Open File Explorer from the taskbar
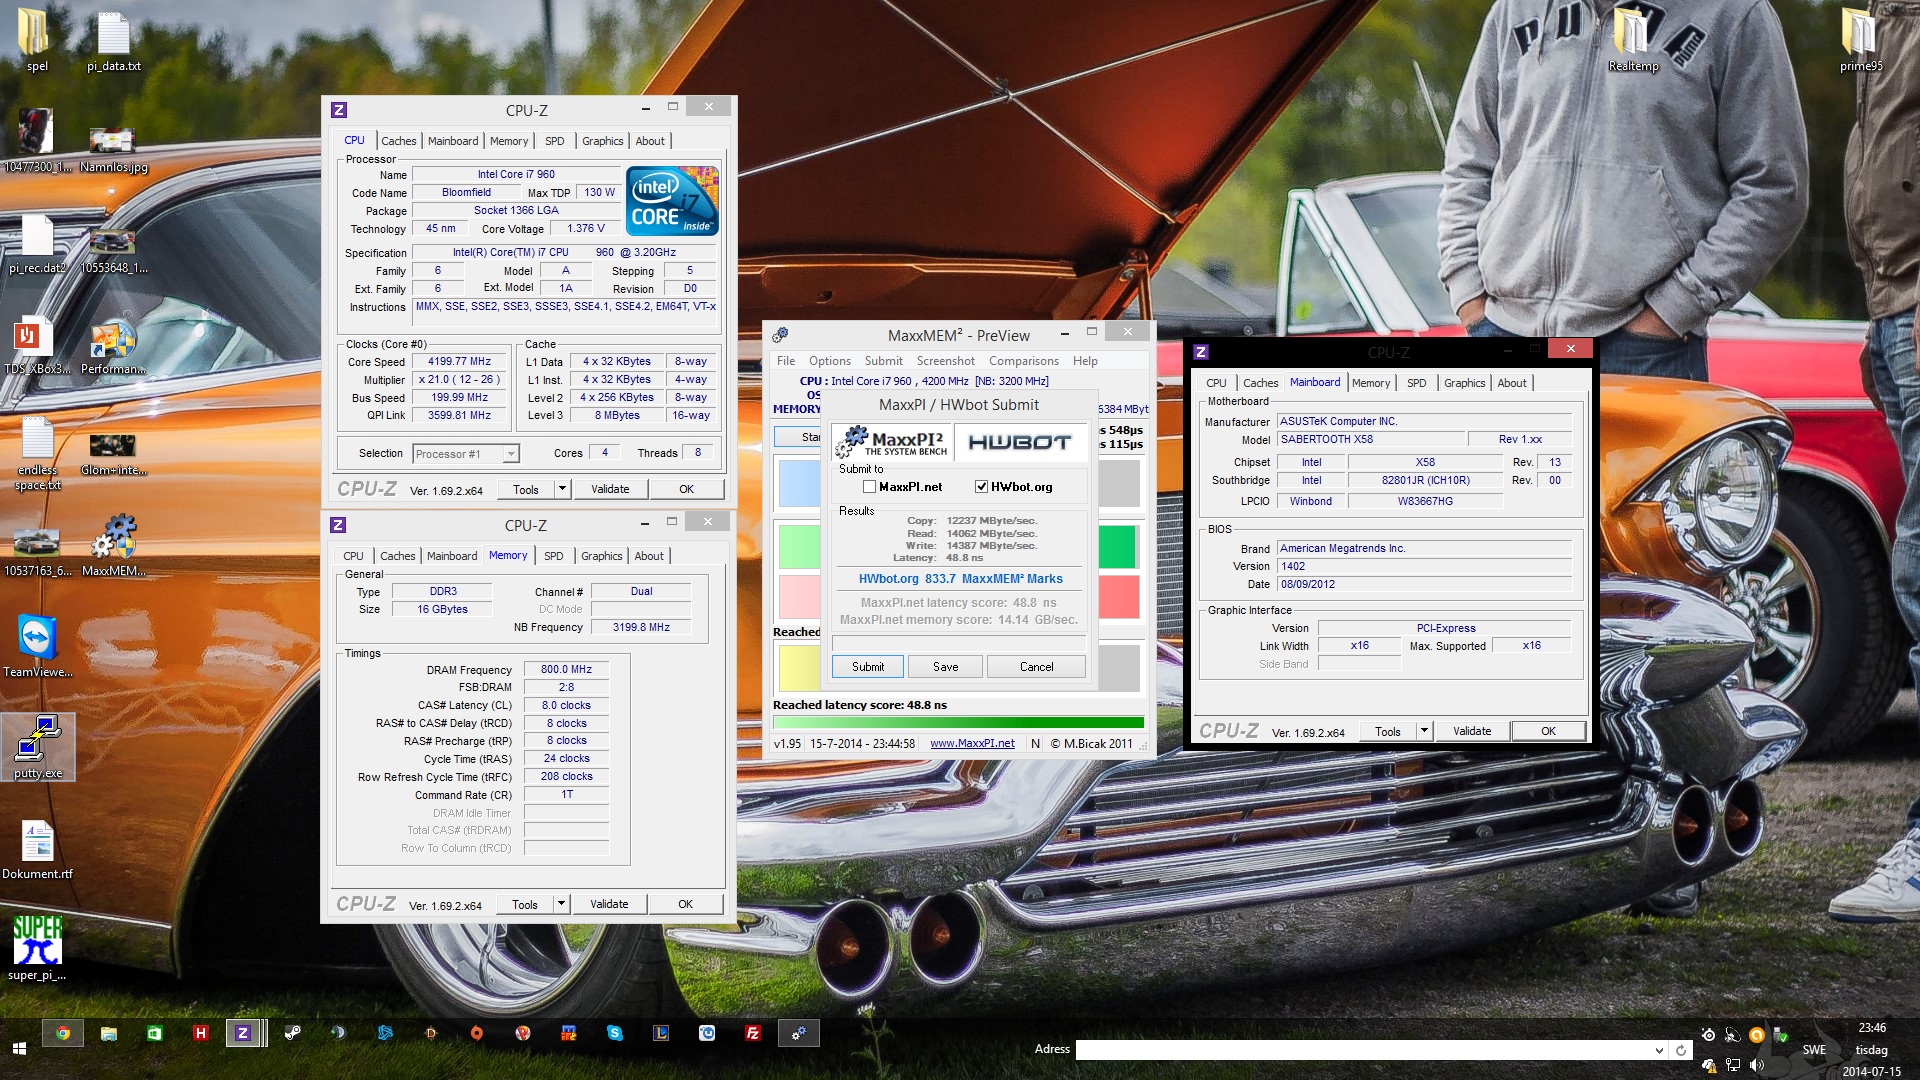The width and height of the screenshot is (1920, 1080). [x=109, y=1033]
